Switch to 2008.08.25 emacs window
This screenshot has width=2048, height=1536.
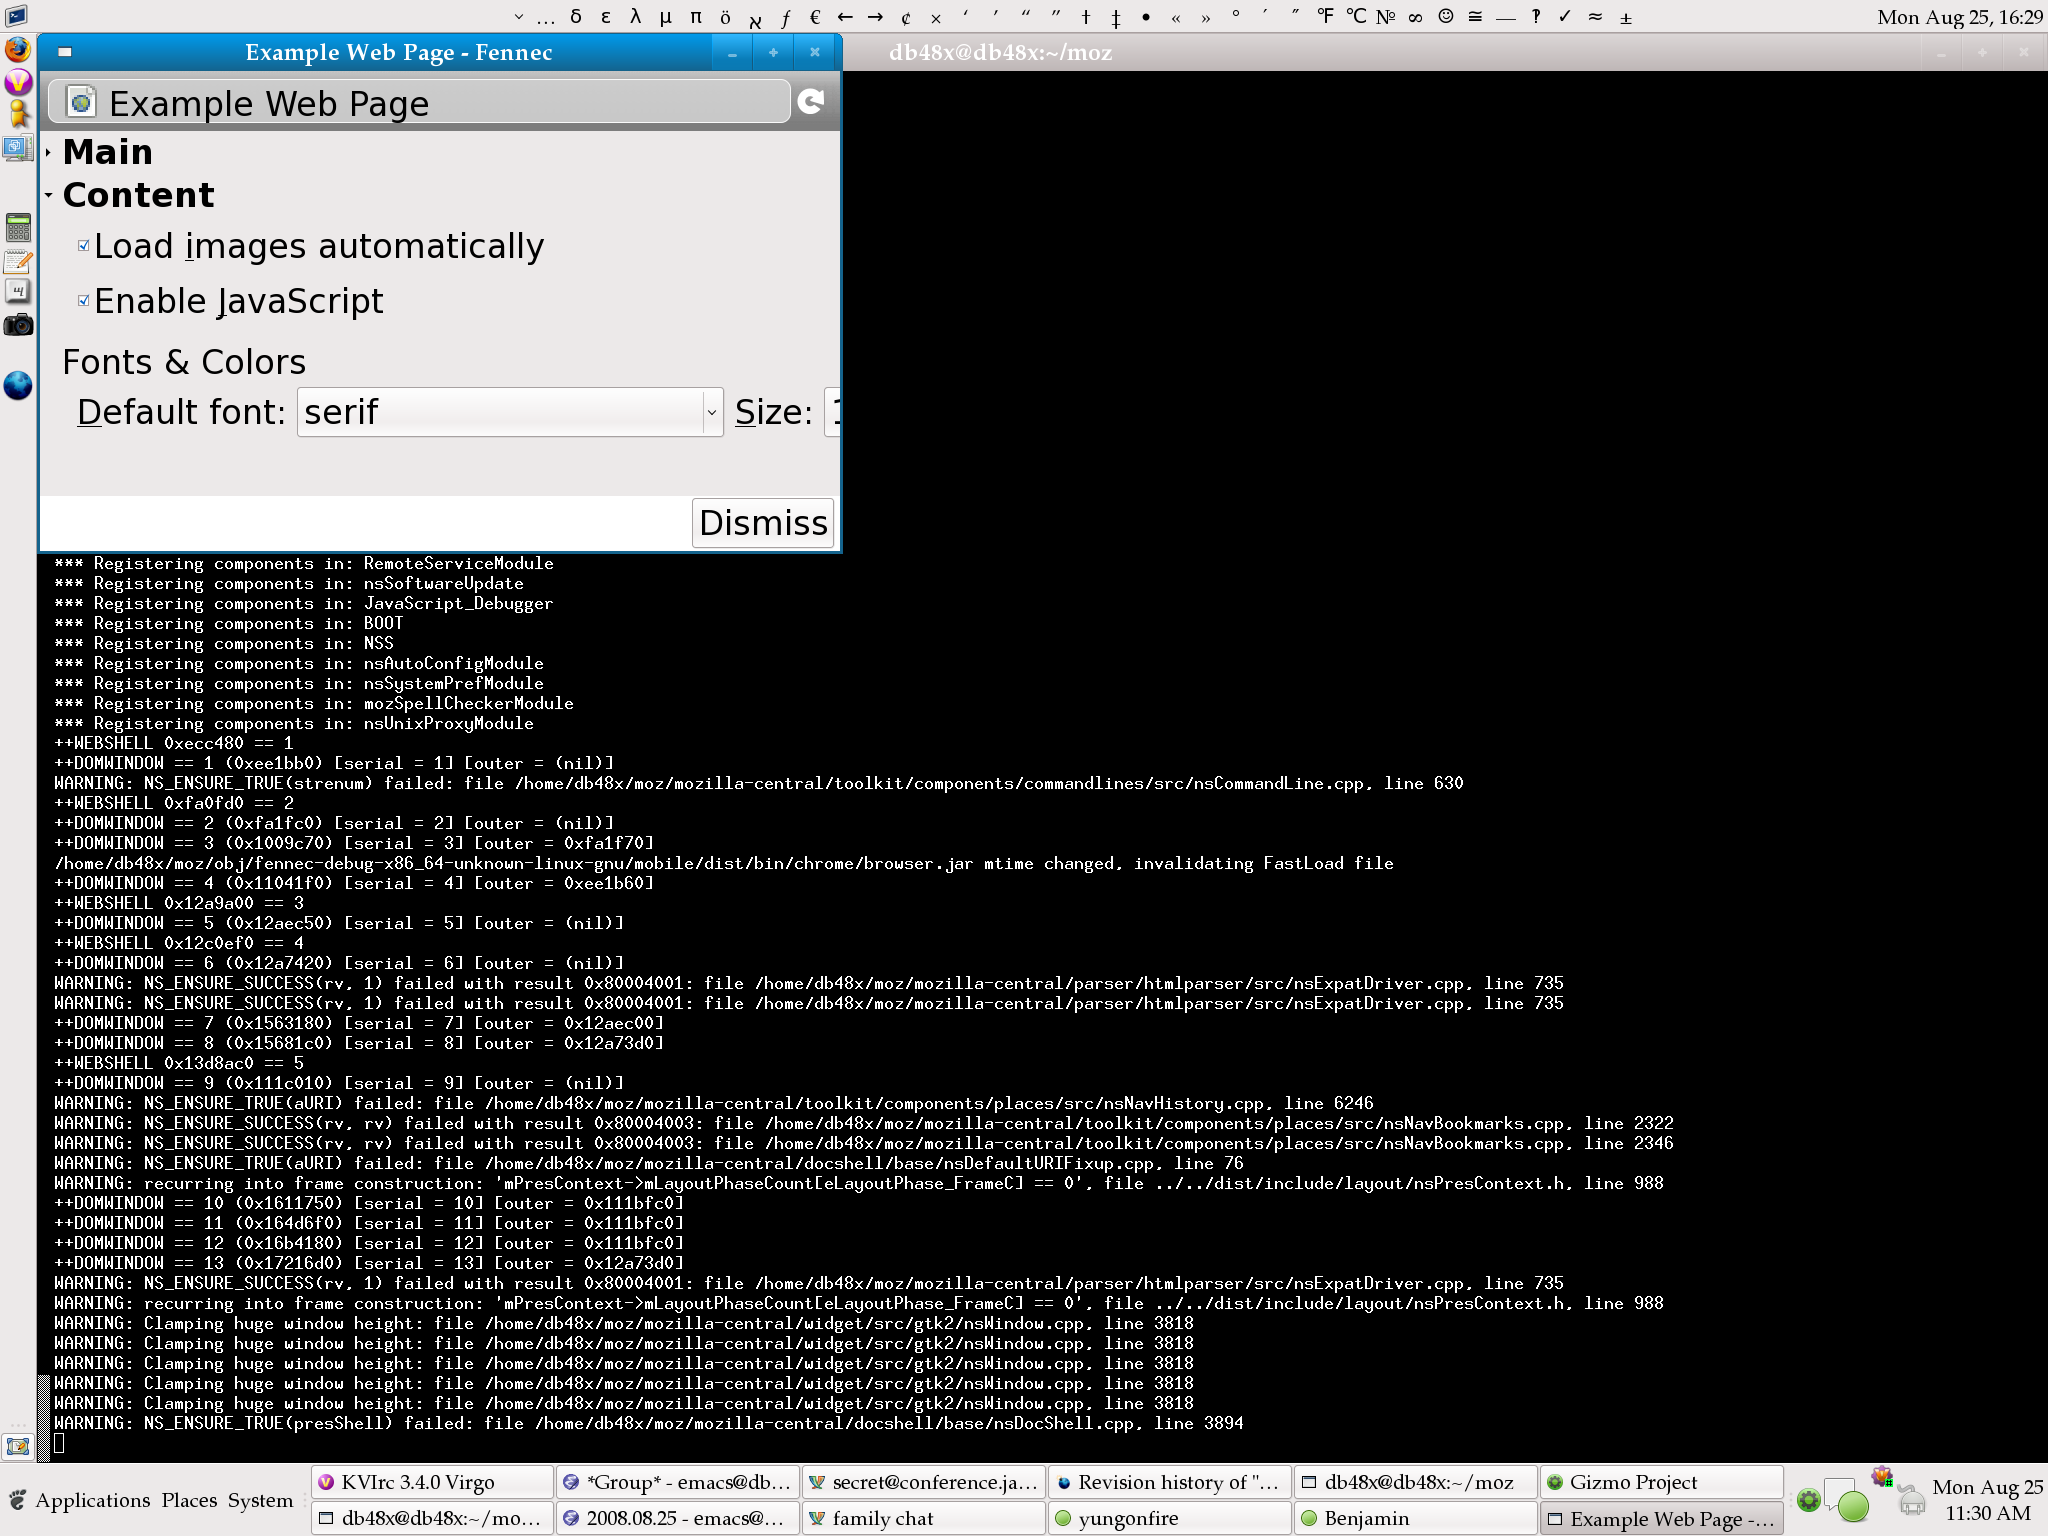click(678, 1518)
